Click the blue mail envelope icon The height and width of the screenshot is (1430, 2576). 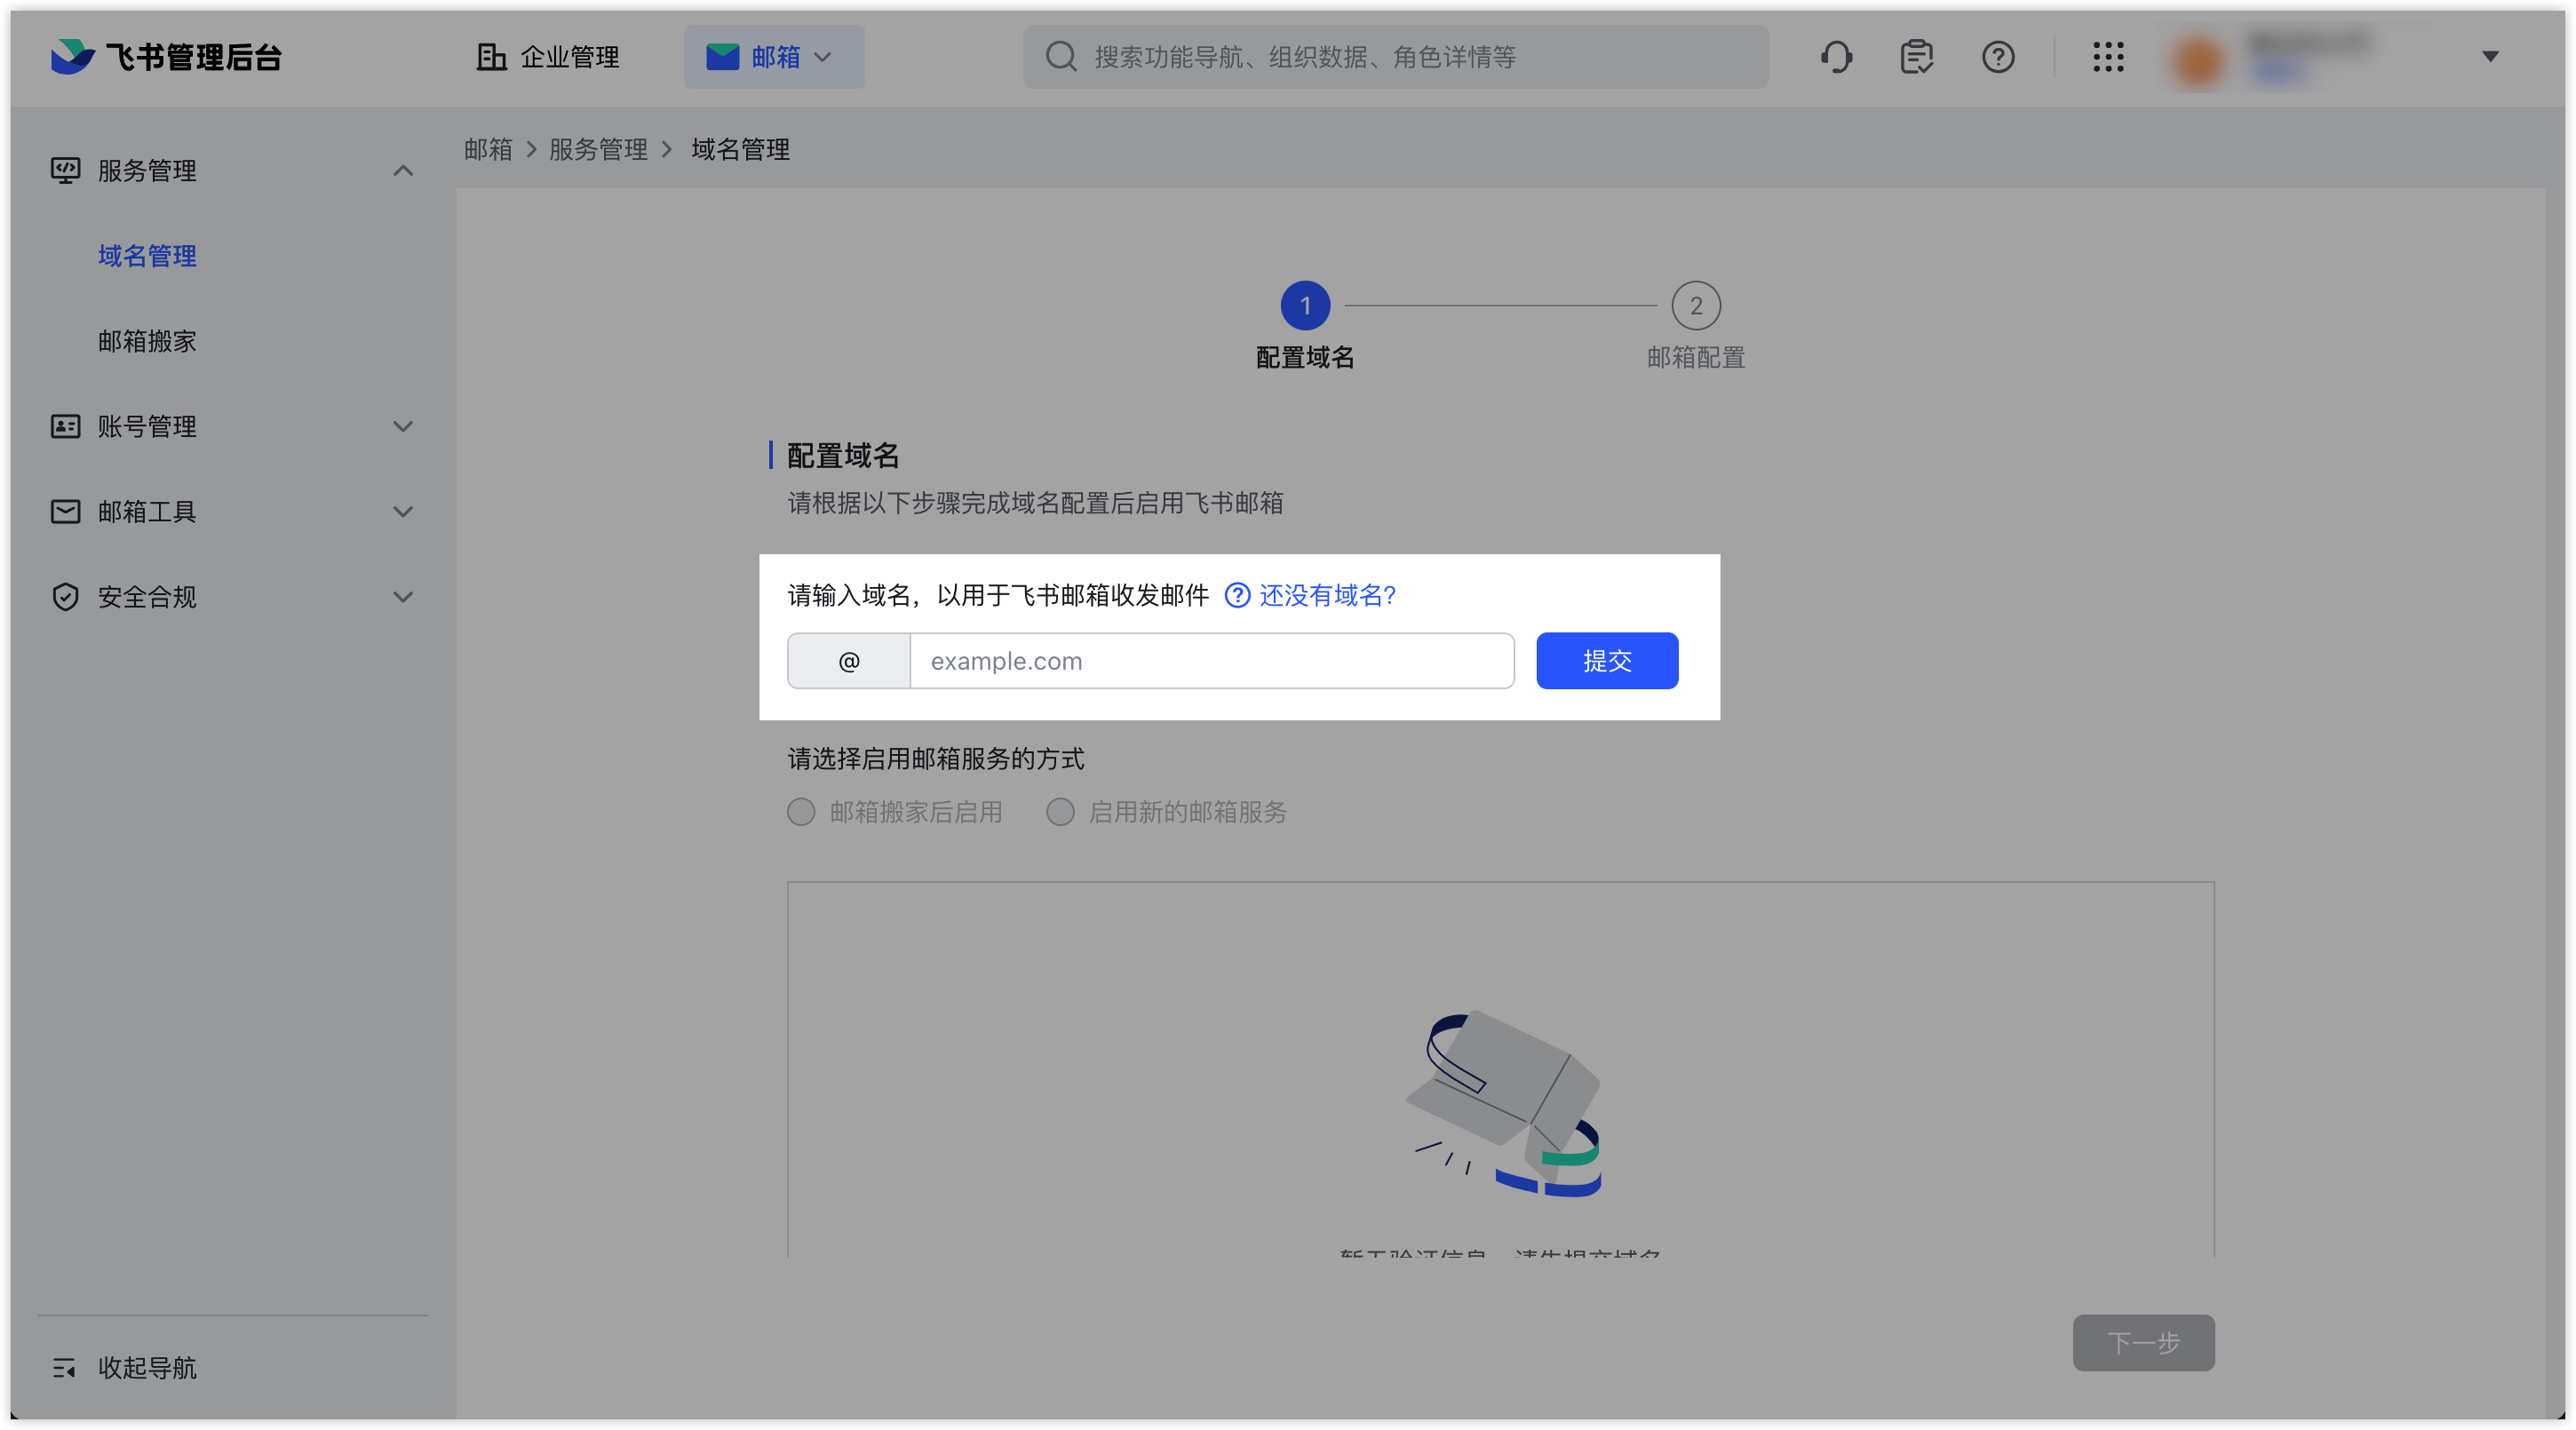pos(722,57)
